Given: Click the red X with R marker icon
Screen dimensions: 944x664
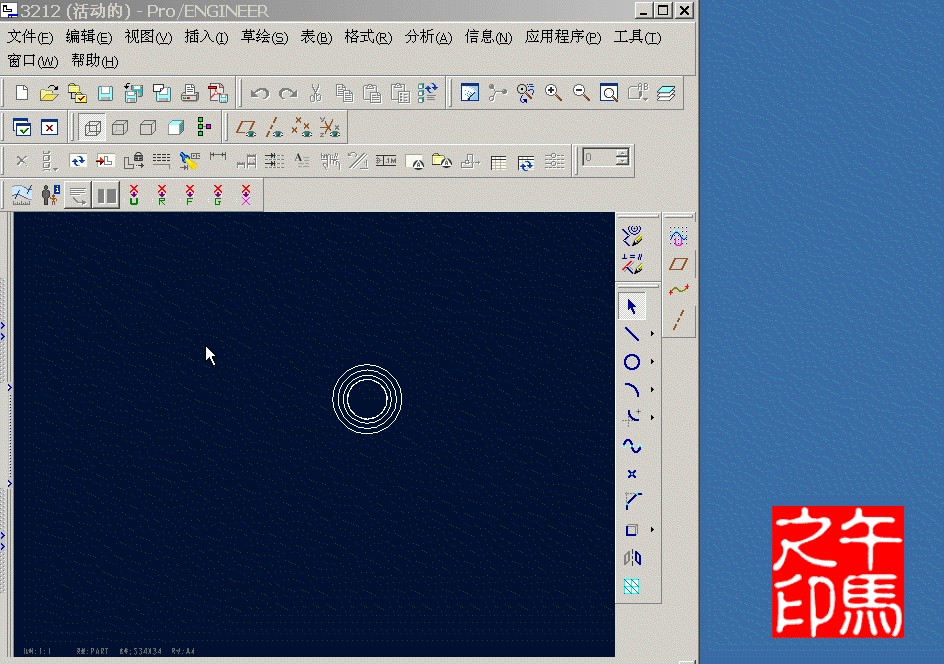Looking at the screenshot, I should (x=162, y=195).
